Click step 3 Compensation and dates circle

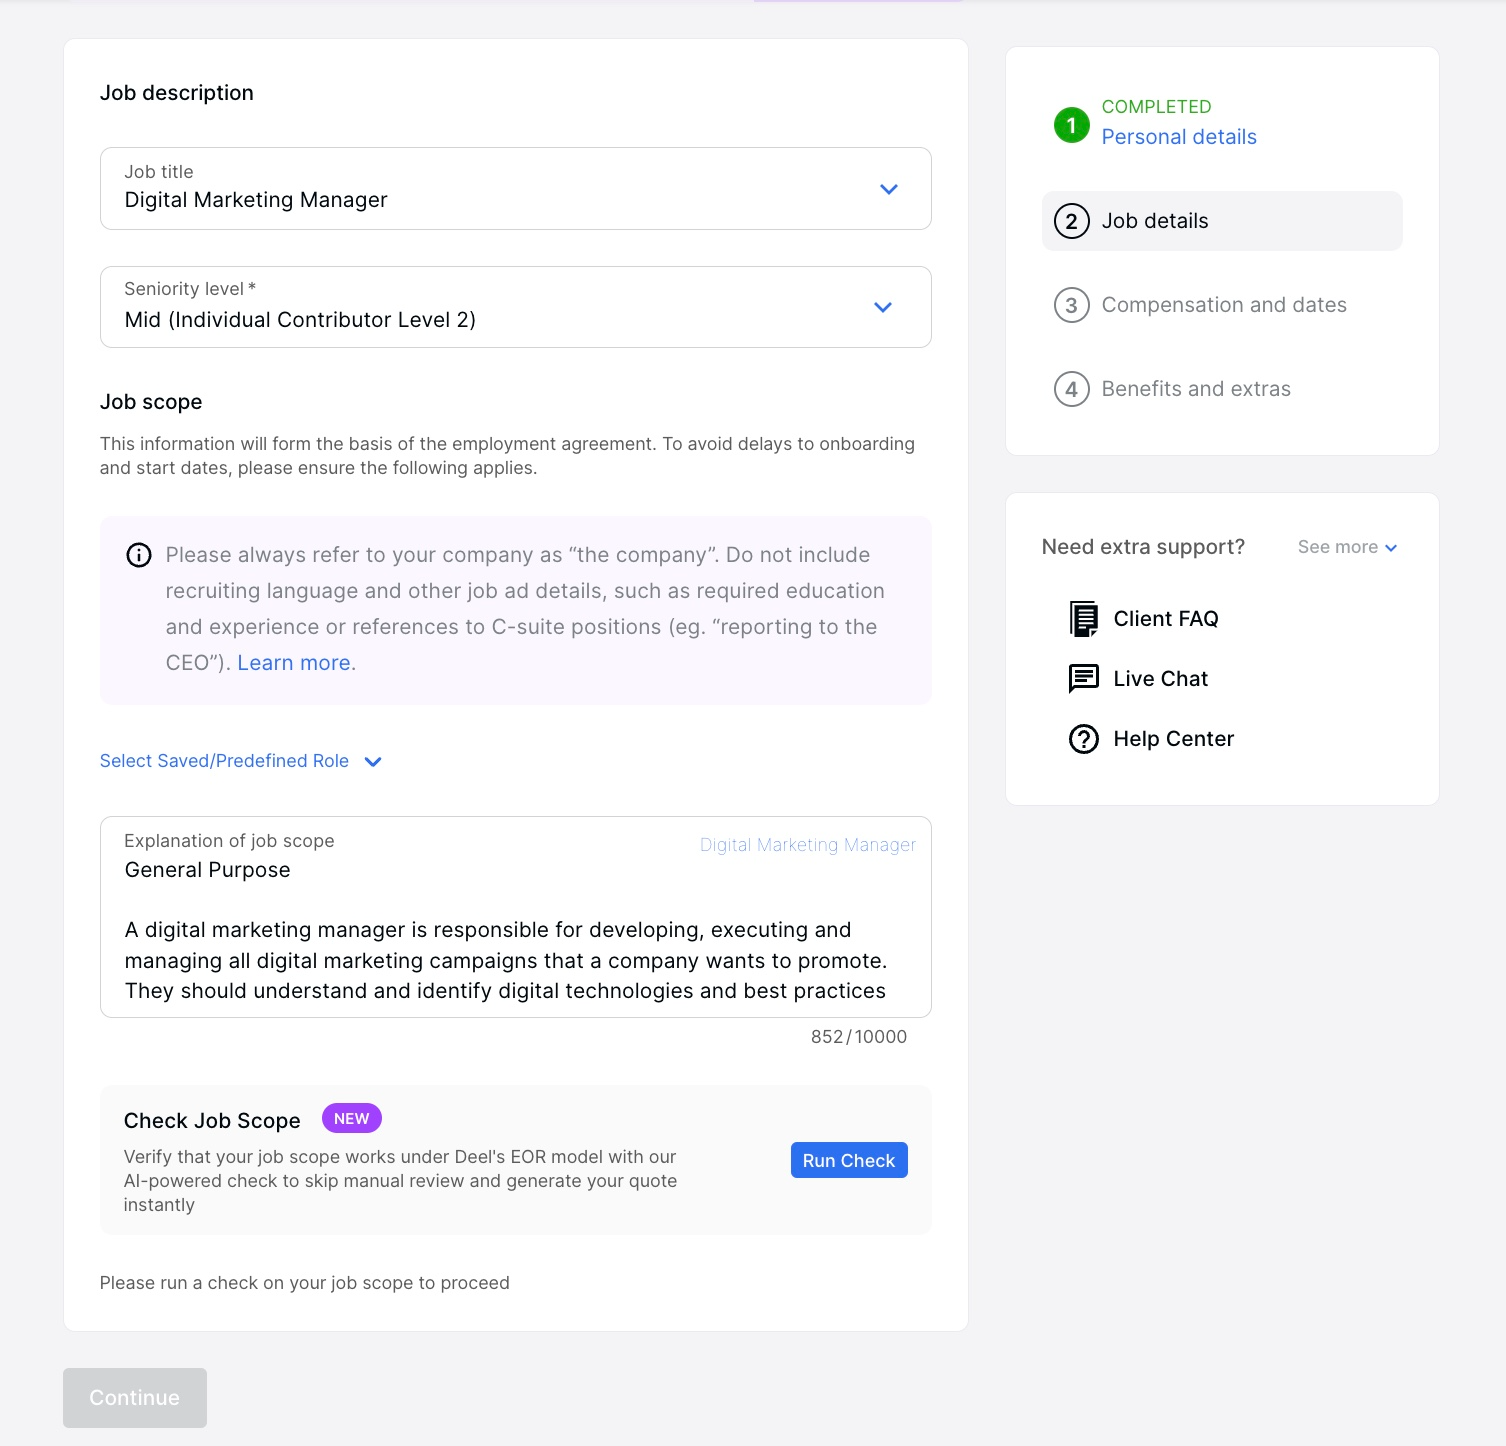1071,304
